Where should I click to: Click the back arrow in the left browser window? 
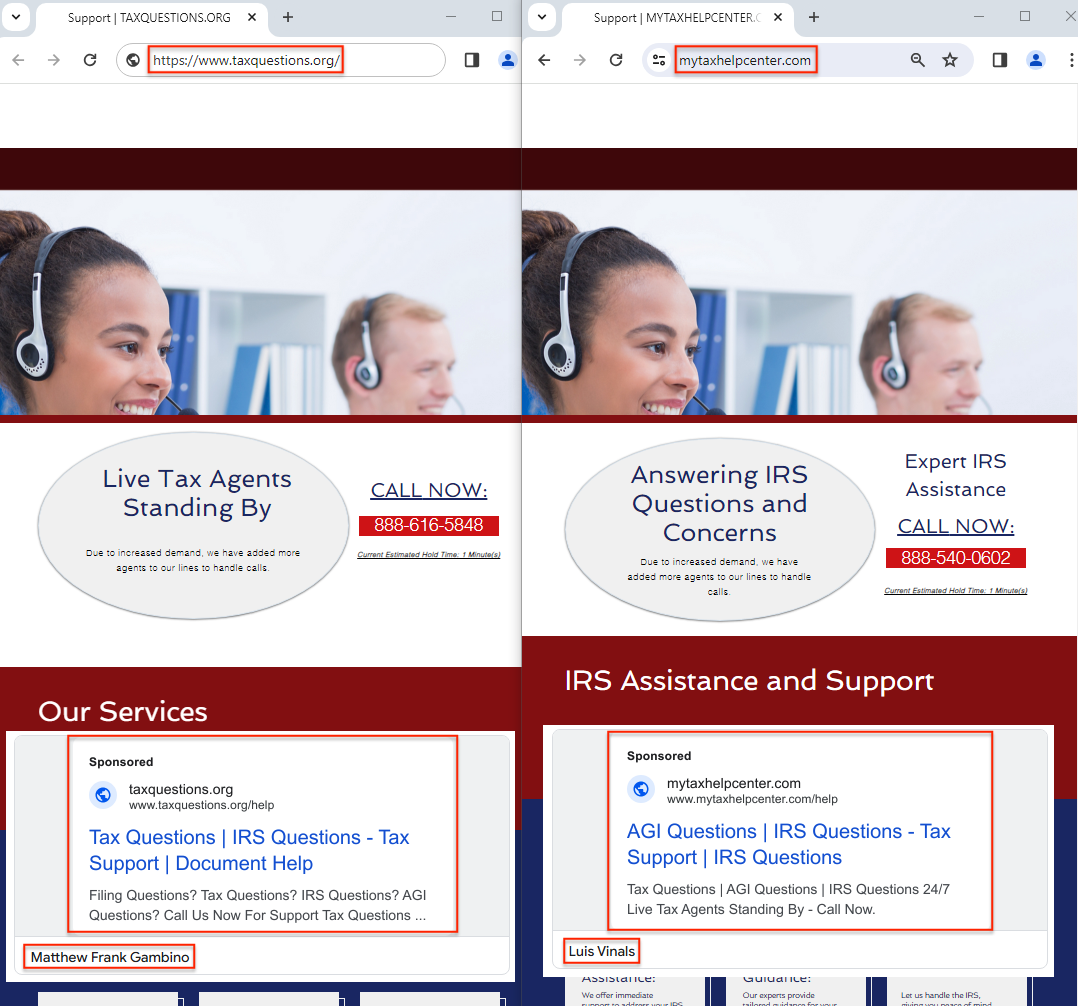click(x=17, y=60)
